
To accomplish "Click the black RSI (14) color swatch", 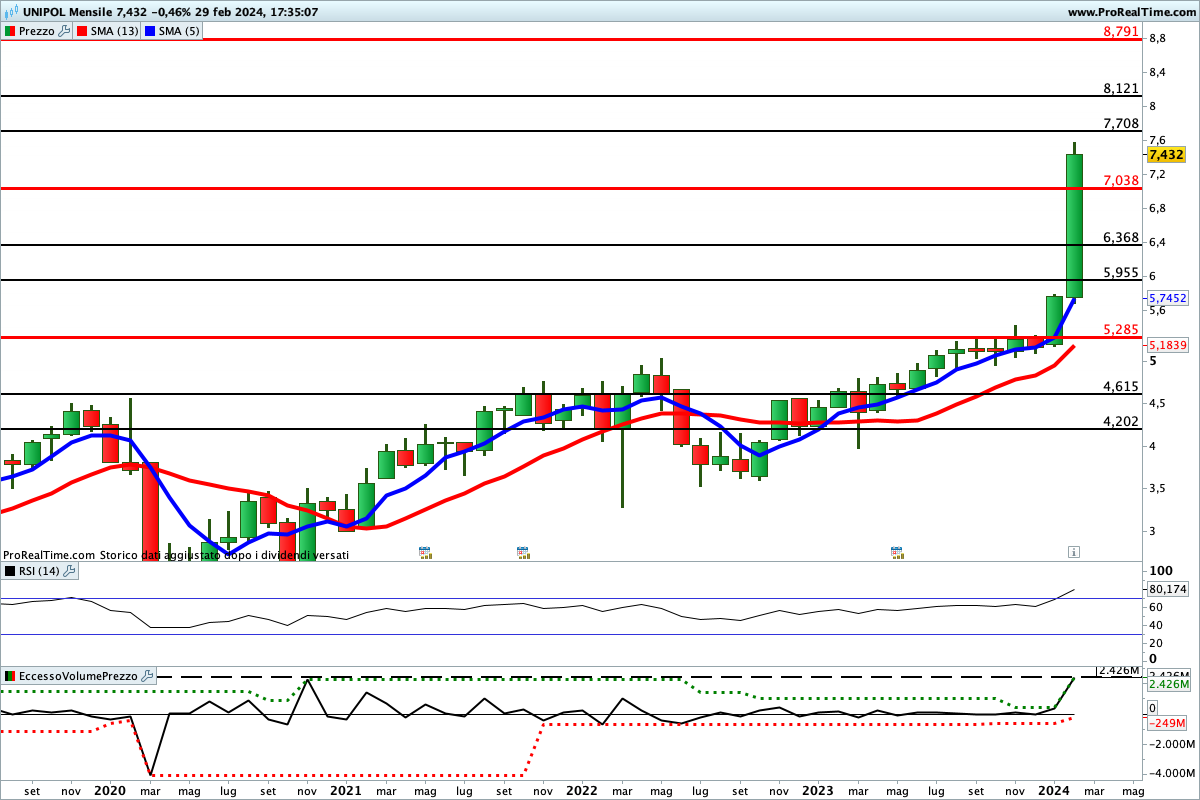I will 10,571.
